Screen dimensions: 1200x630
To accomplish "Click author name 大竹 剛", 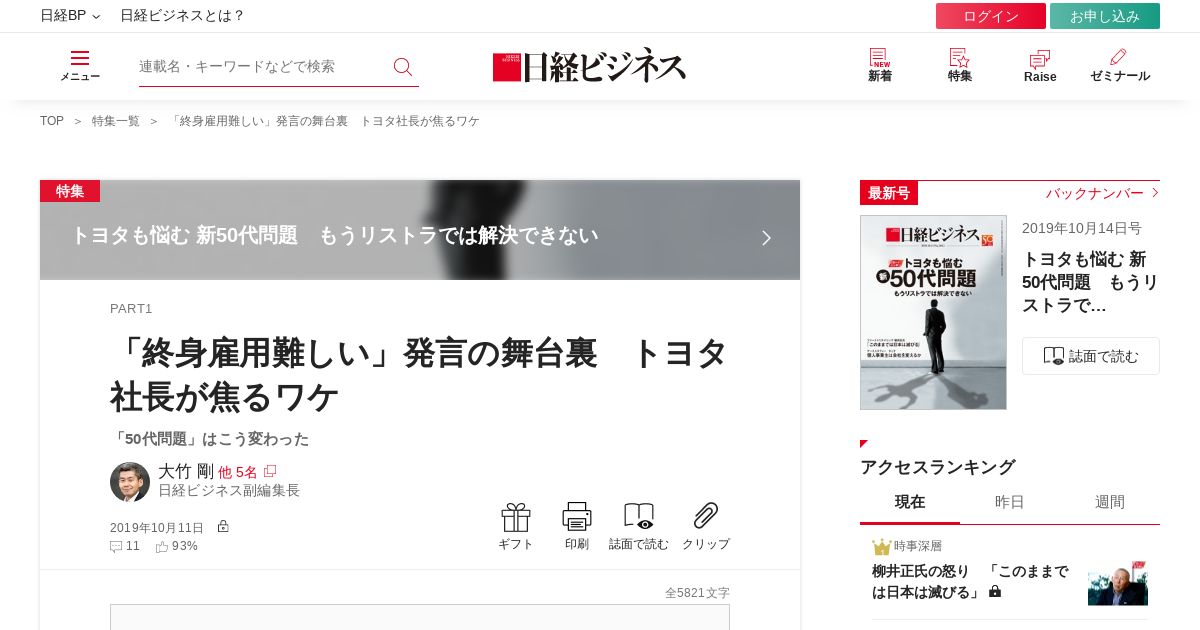I will [x=186, y=471].
